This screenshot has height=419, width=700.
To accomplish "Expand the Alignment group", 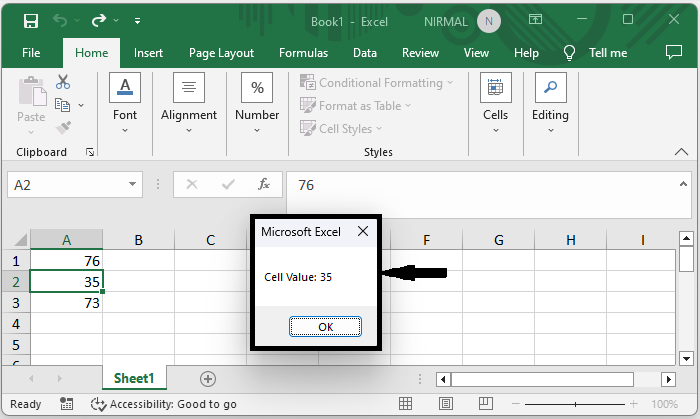I will tap(189, 103).
